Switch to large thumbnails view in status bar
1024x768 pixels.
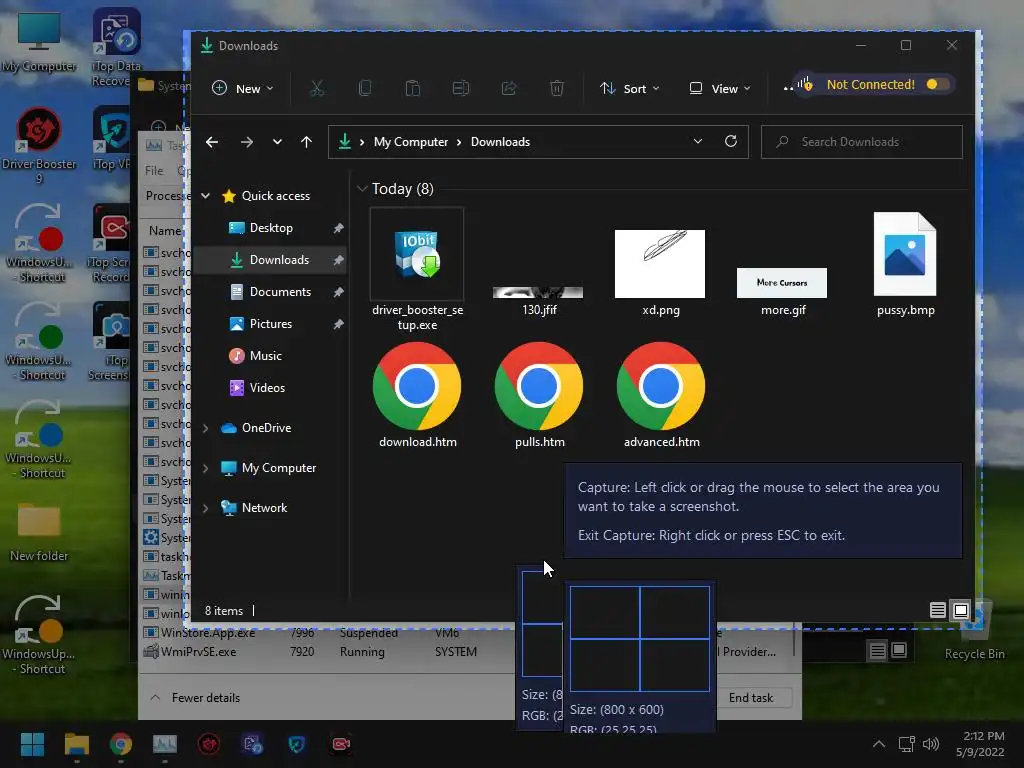click(x=961, y=610)
